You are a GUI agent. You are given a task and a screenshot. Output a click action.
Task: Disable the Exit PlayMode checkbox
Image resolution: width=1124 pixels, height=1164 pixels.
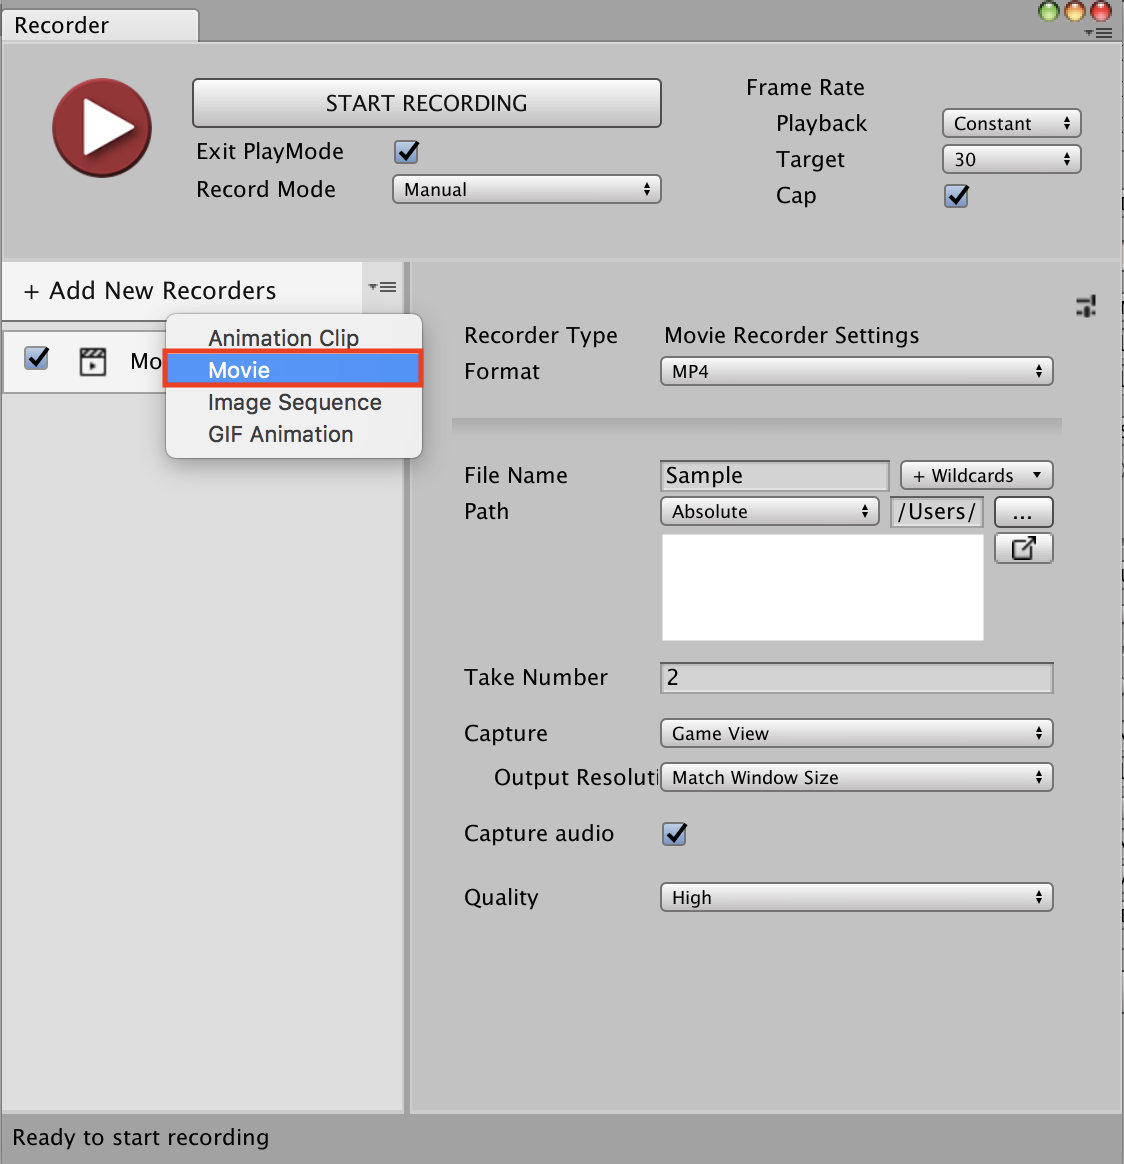(x=407, y=152)
